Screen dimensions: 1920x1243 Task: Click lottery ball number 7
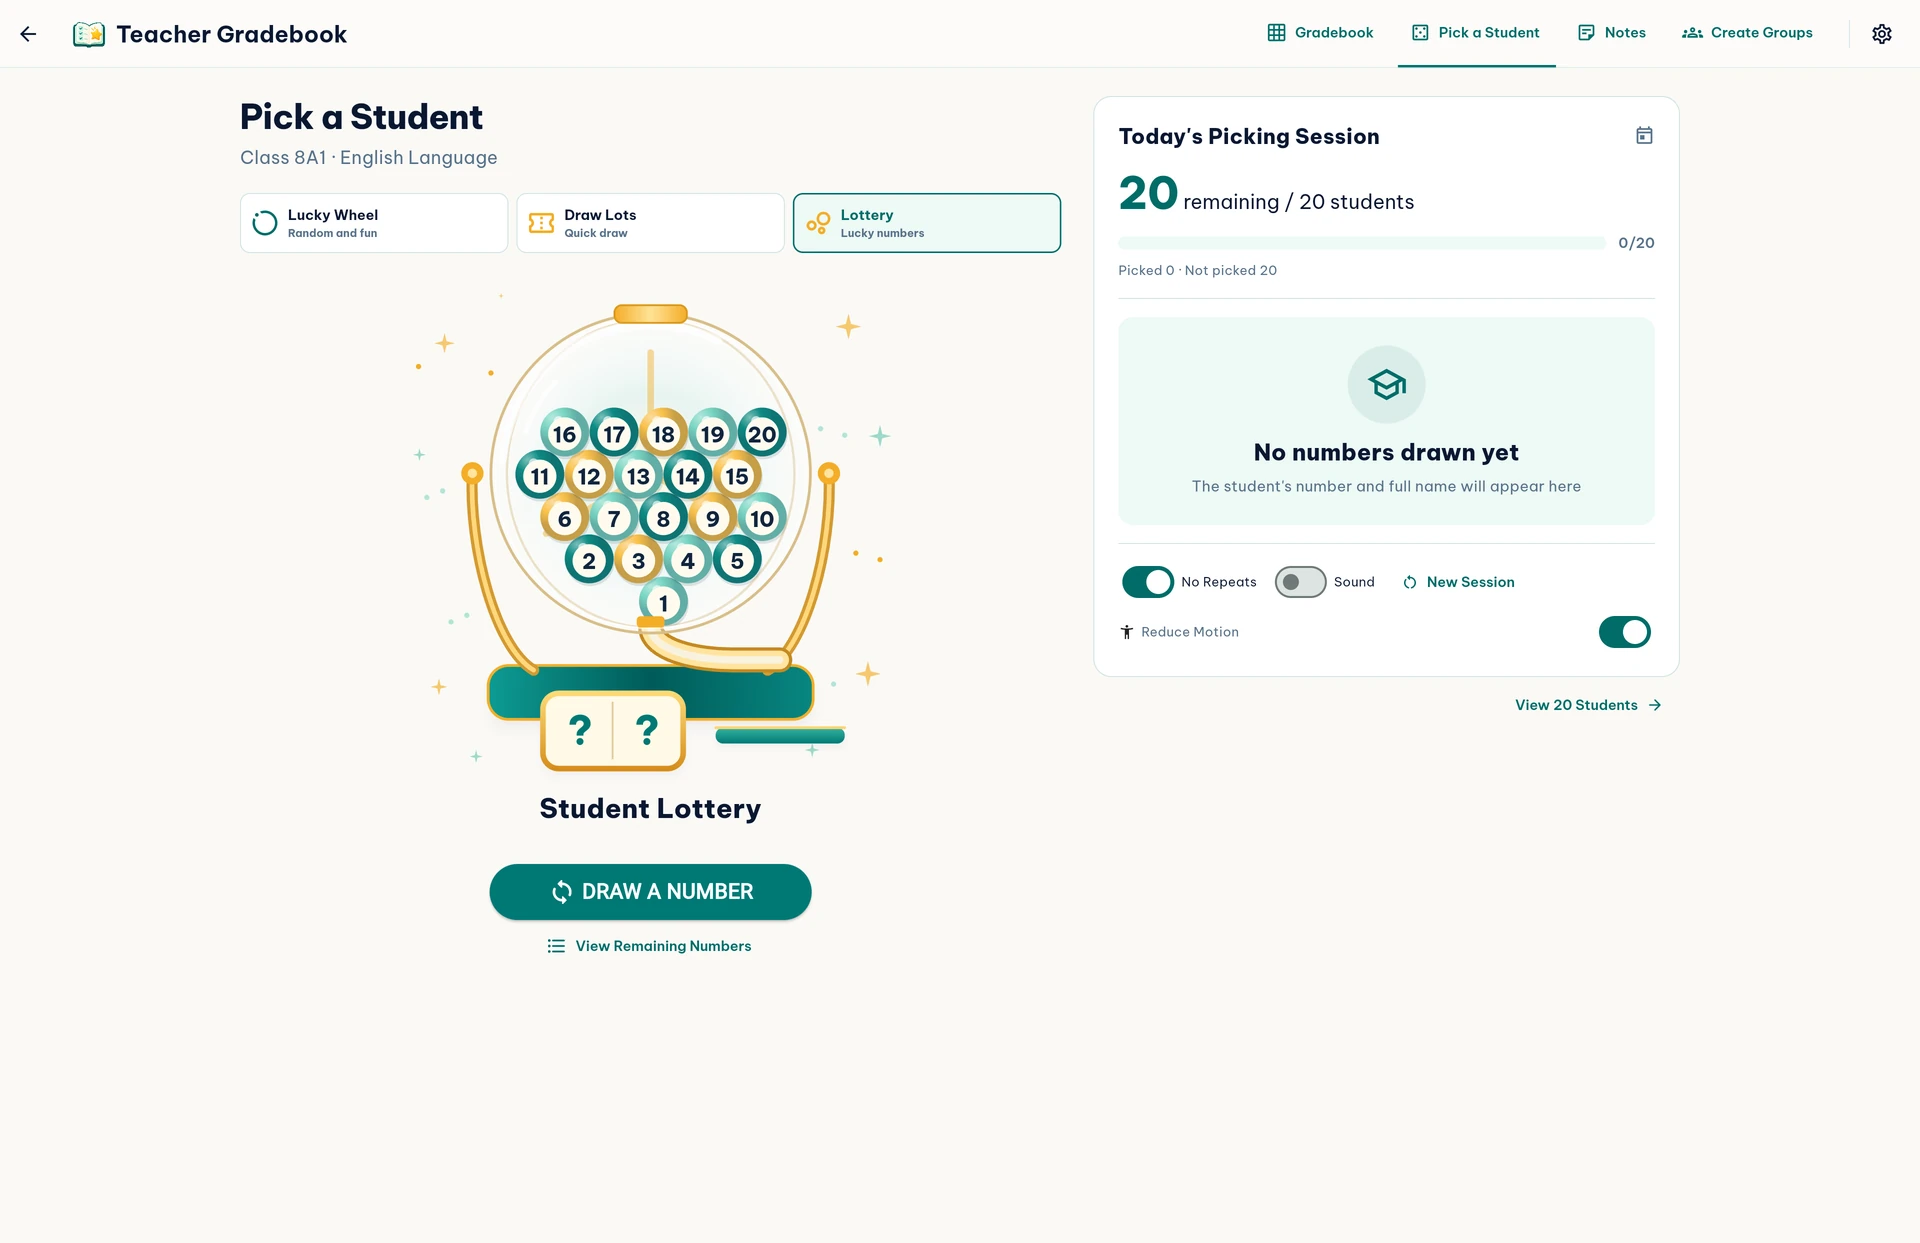(614, 518)
